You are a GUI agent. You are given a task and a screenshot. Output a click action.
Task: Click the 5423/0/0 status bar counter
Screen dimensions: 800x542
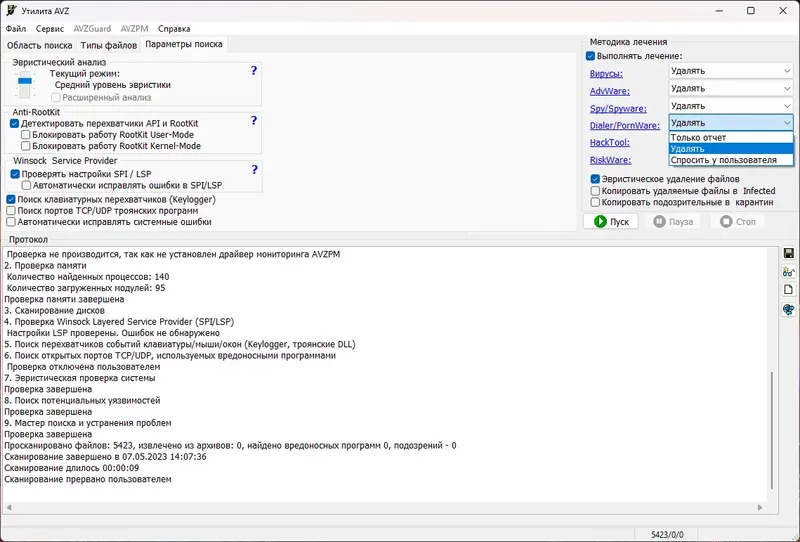click(x=667, y=535)
